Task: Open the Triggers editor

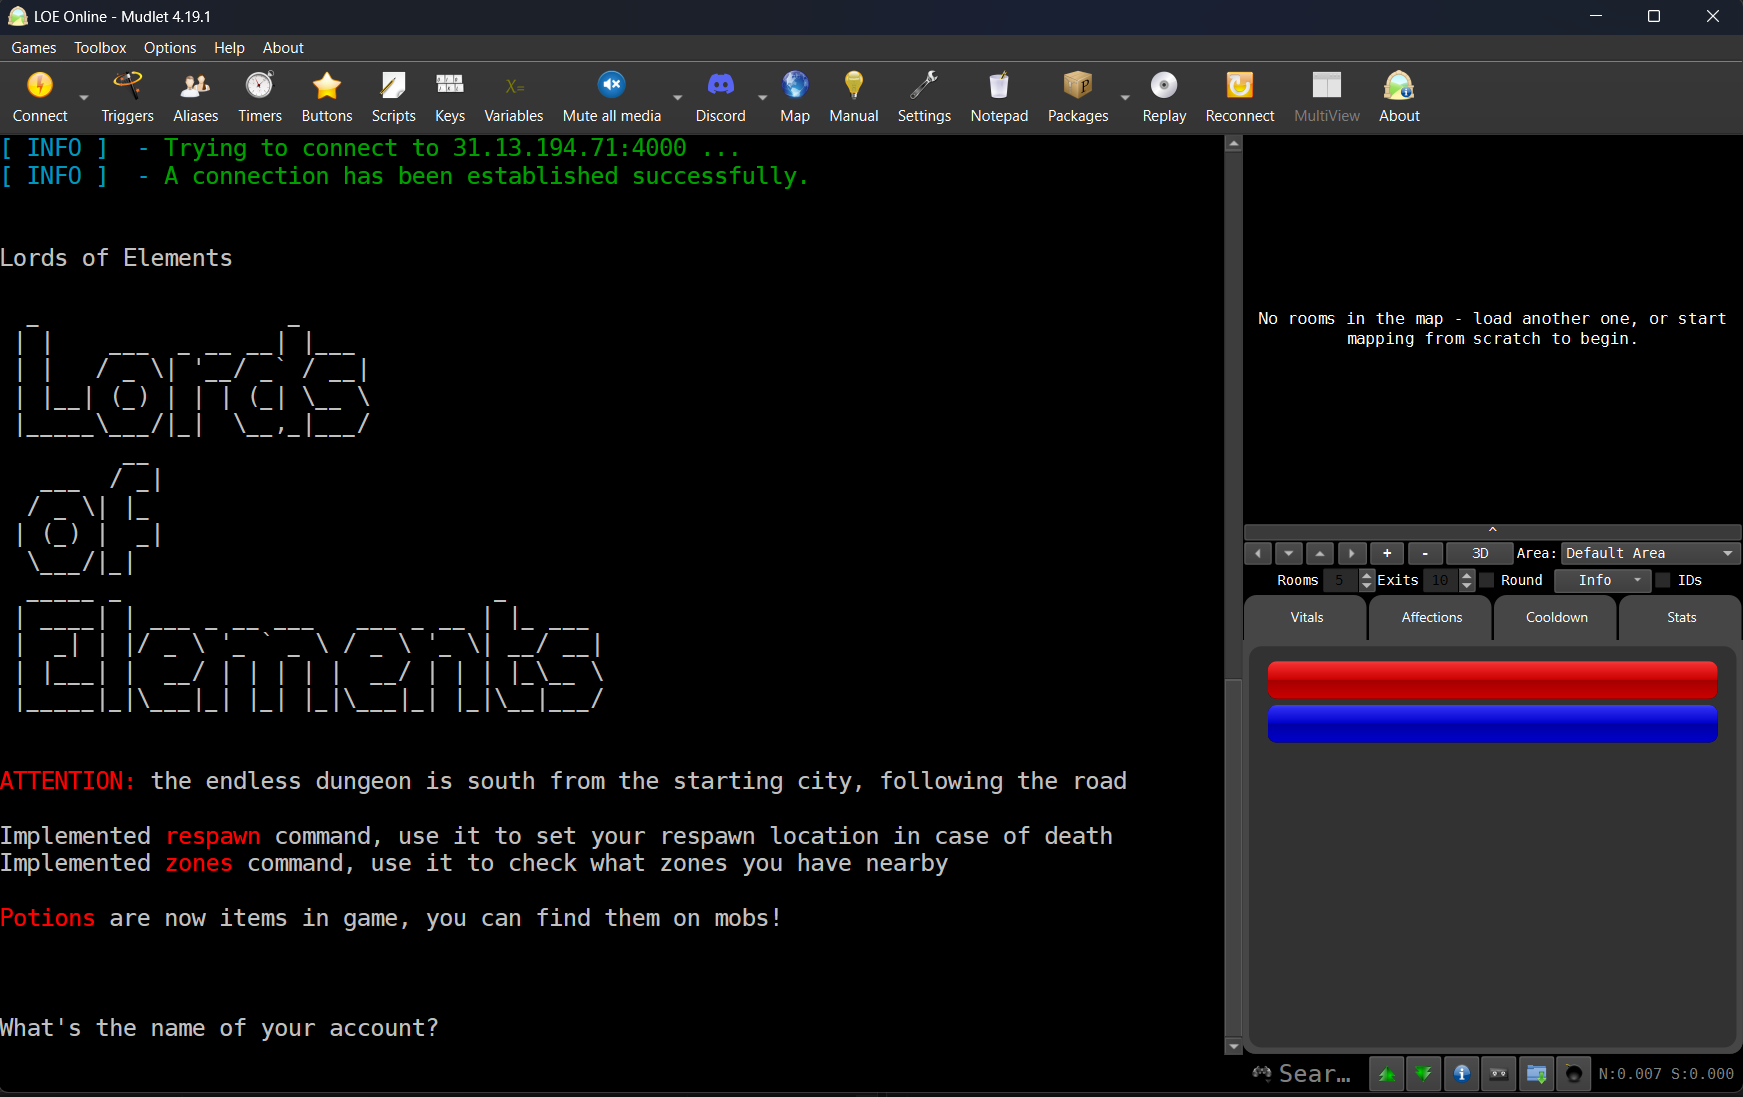Action: [127, 98]
